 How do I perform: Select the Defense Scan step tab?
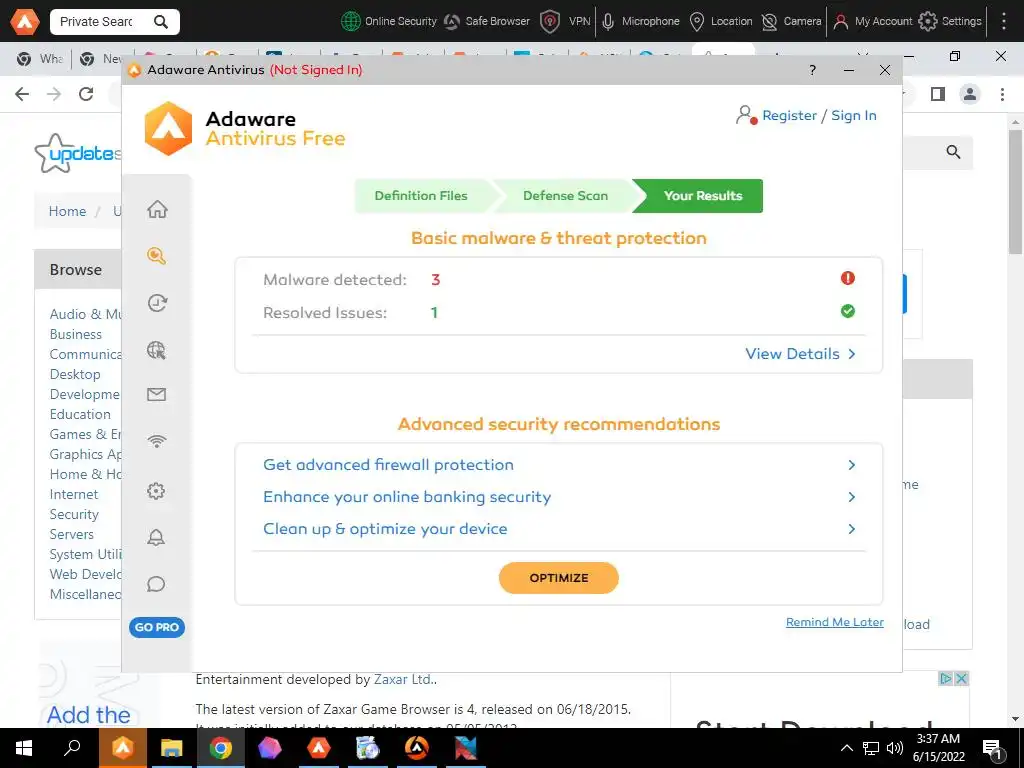click(566, 196)
